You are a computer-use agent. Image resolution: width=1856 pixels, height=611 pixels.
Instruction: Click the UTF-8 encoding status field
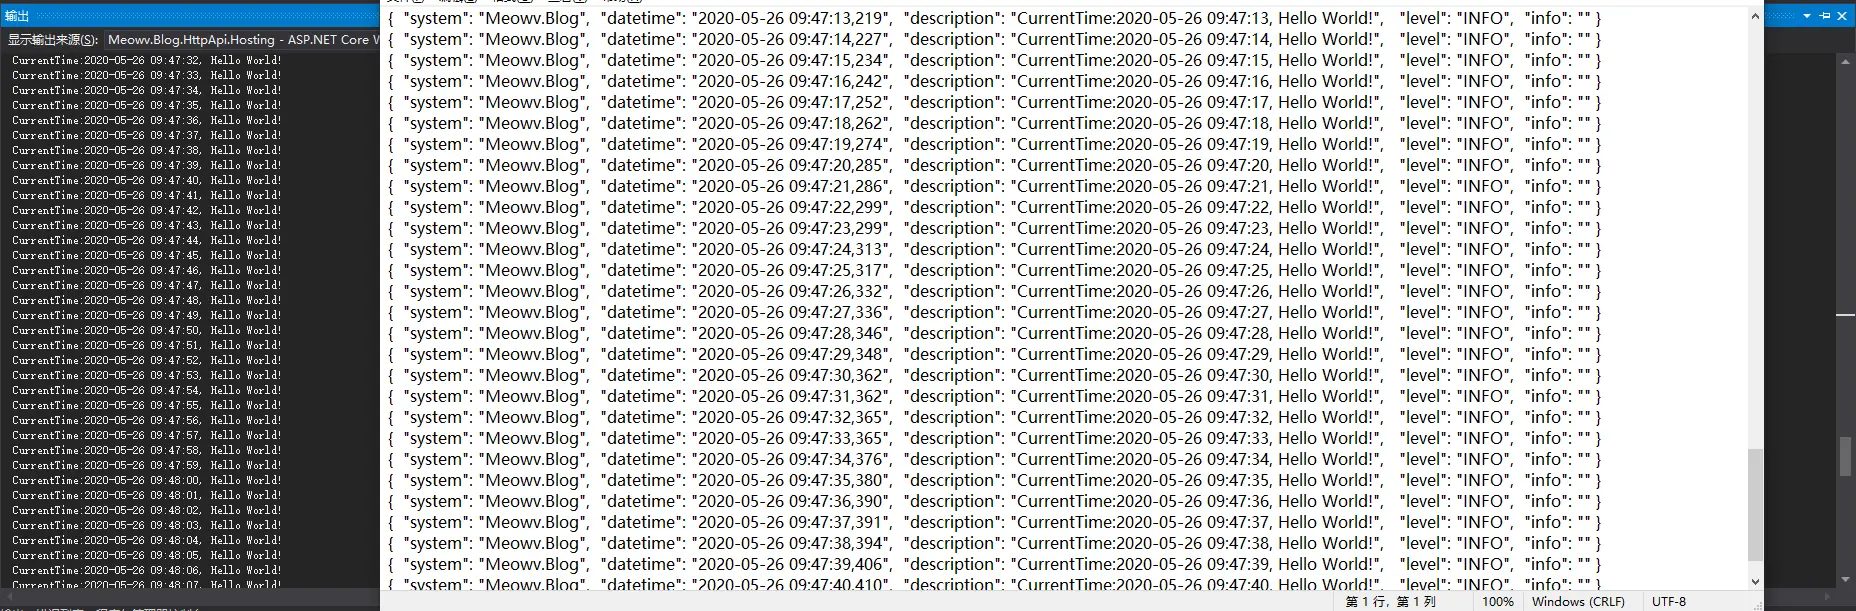[x=1669, y=602]
